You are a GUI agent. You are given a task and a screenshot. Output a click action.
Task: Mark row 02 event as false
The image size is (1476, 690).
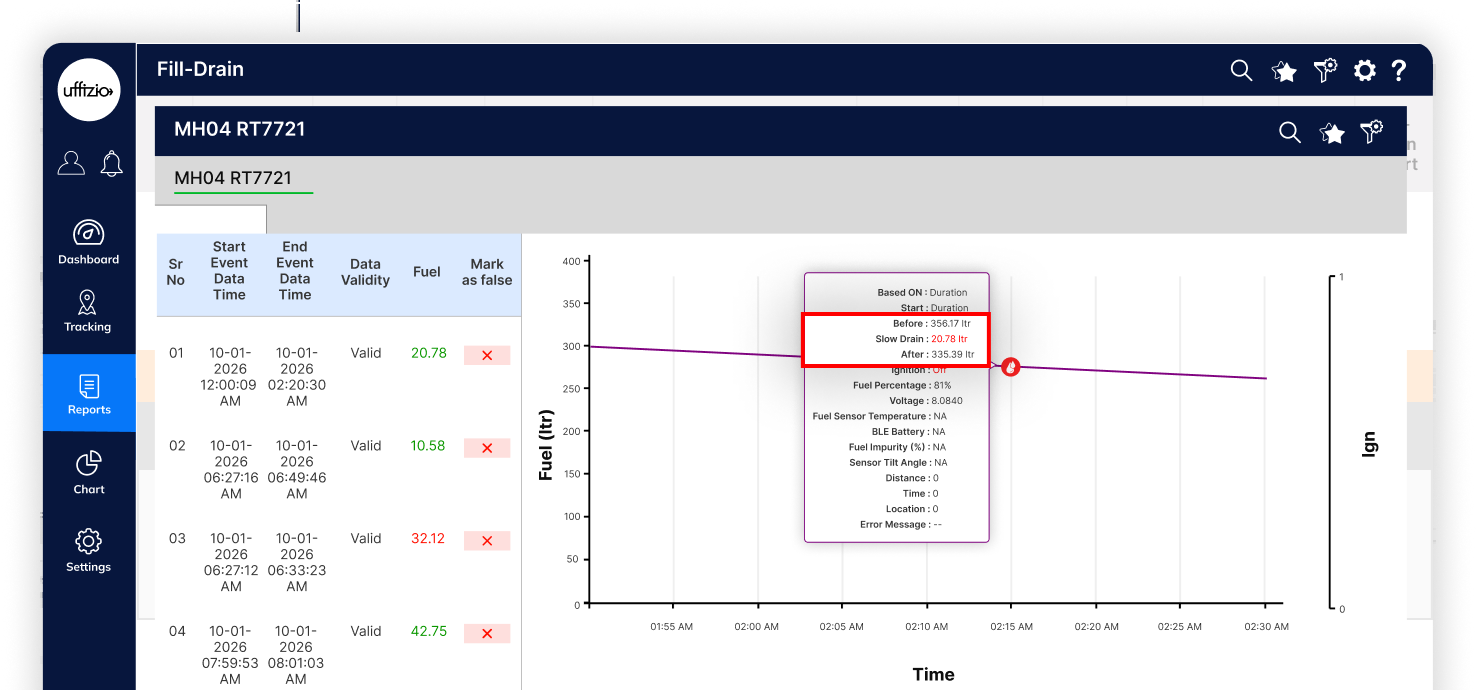point(487,448)
